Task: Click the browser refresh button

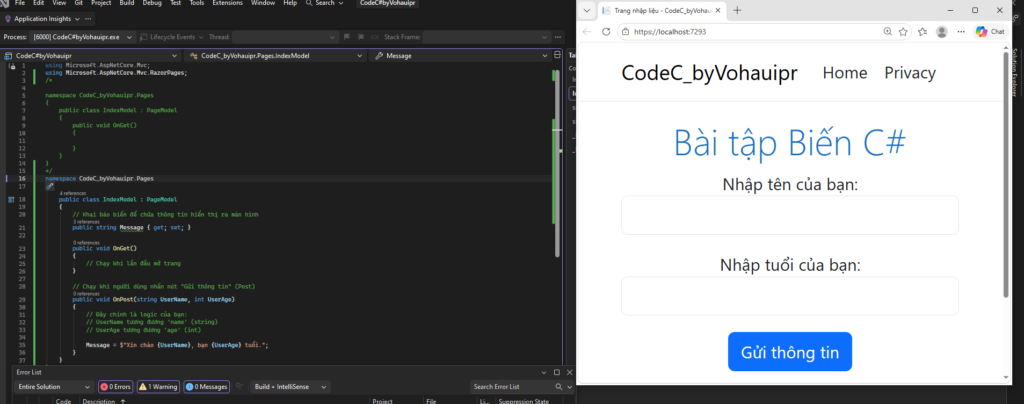Action: pyautogui.click(x=605, y=32)
